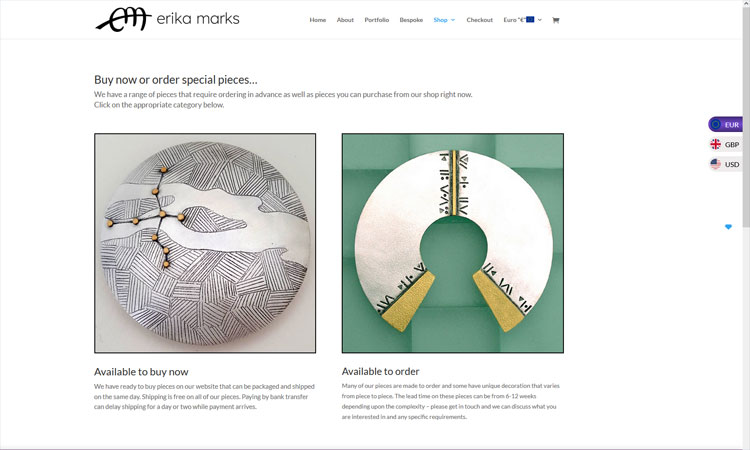Switch currency to USD in side widget
The height and width of the screenshot is (450, 750).
(x=726, y=164)
